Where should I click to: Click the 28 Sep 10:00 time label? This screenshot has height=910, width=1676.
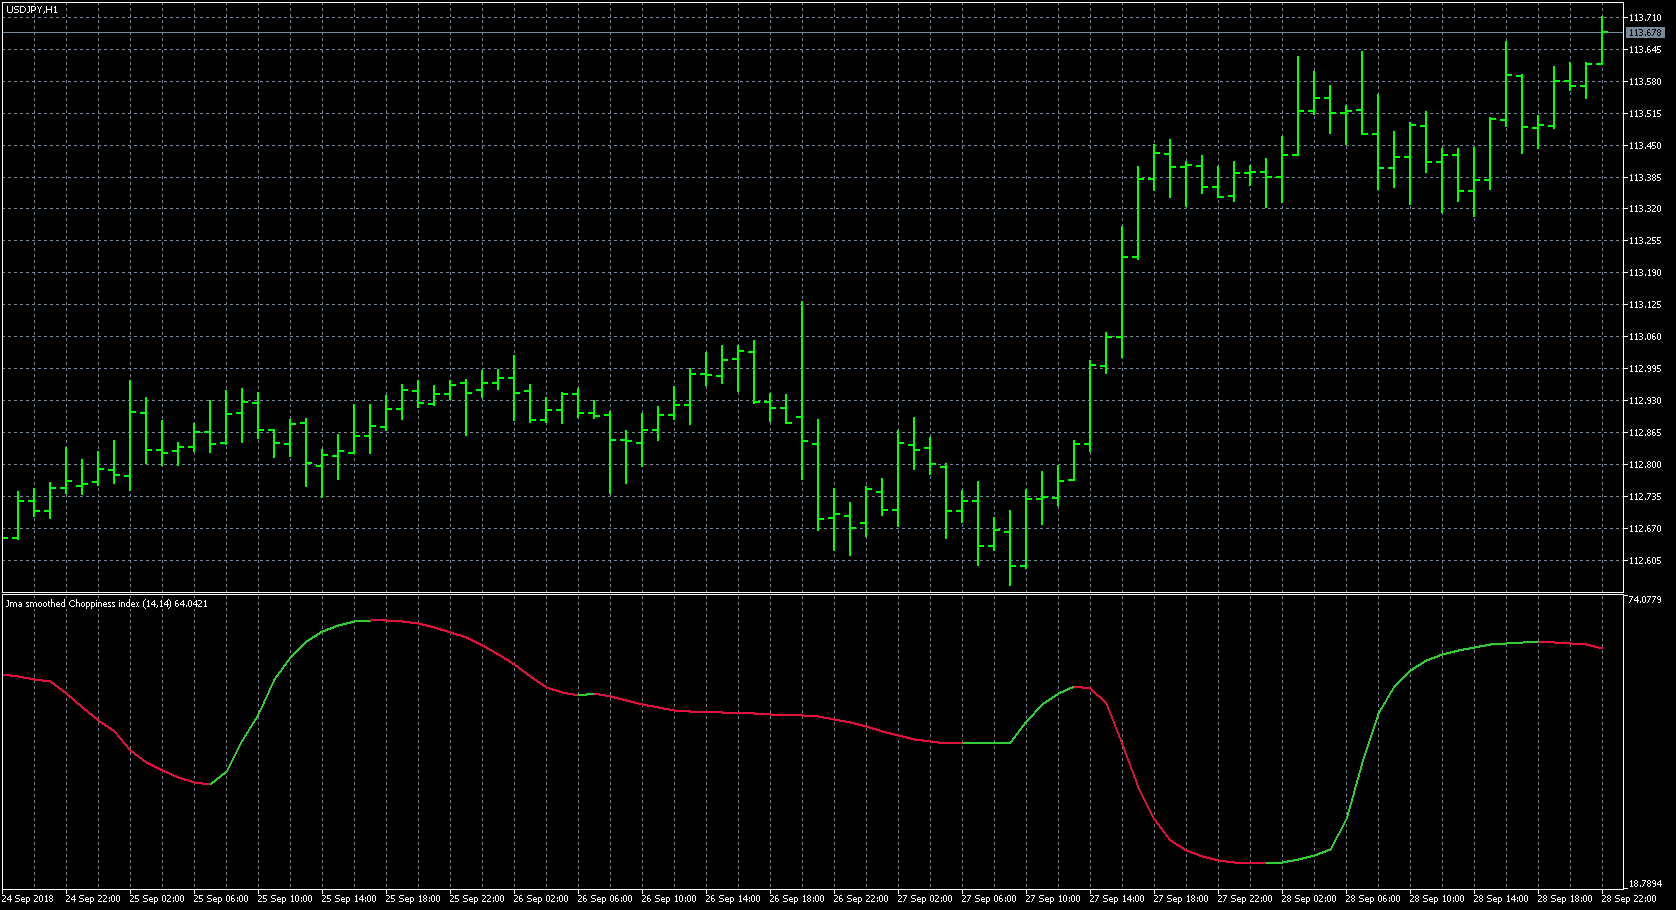click(1437, 899)
